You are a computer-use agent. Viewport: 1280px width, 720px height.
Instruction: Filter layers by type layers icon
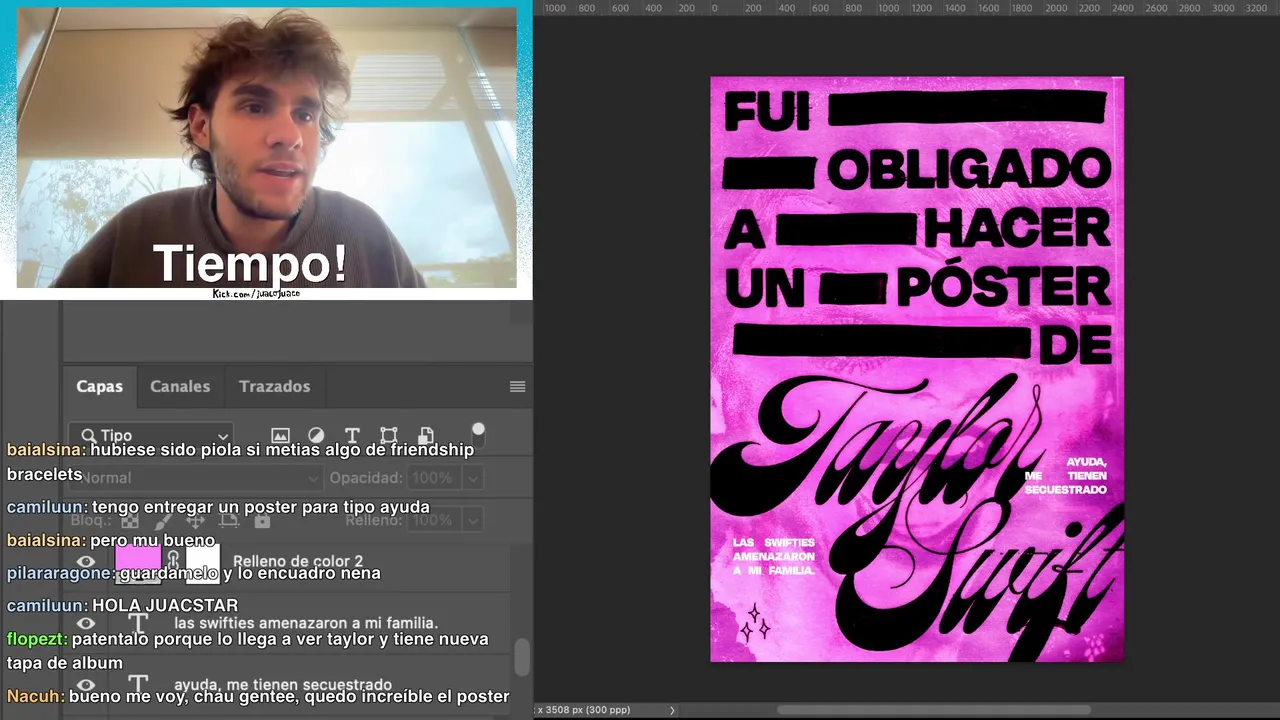coord(352,435)
